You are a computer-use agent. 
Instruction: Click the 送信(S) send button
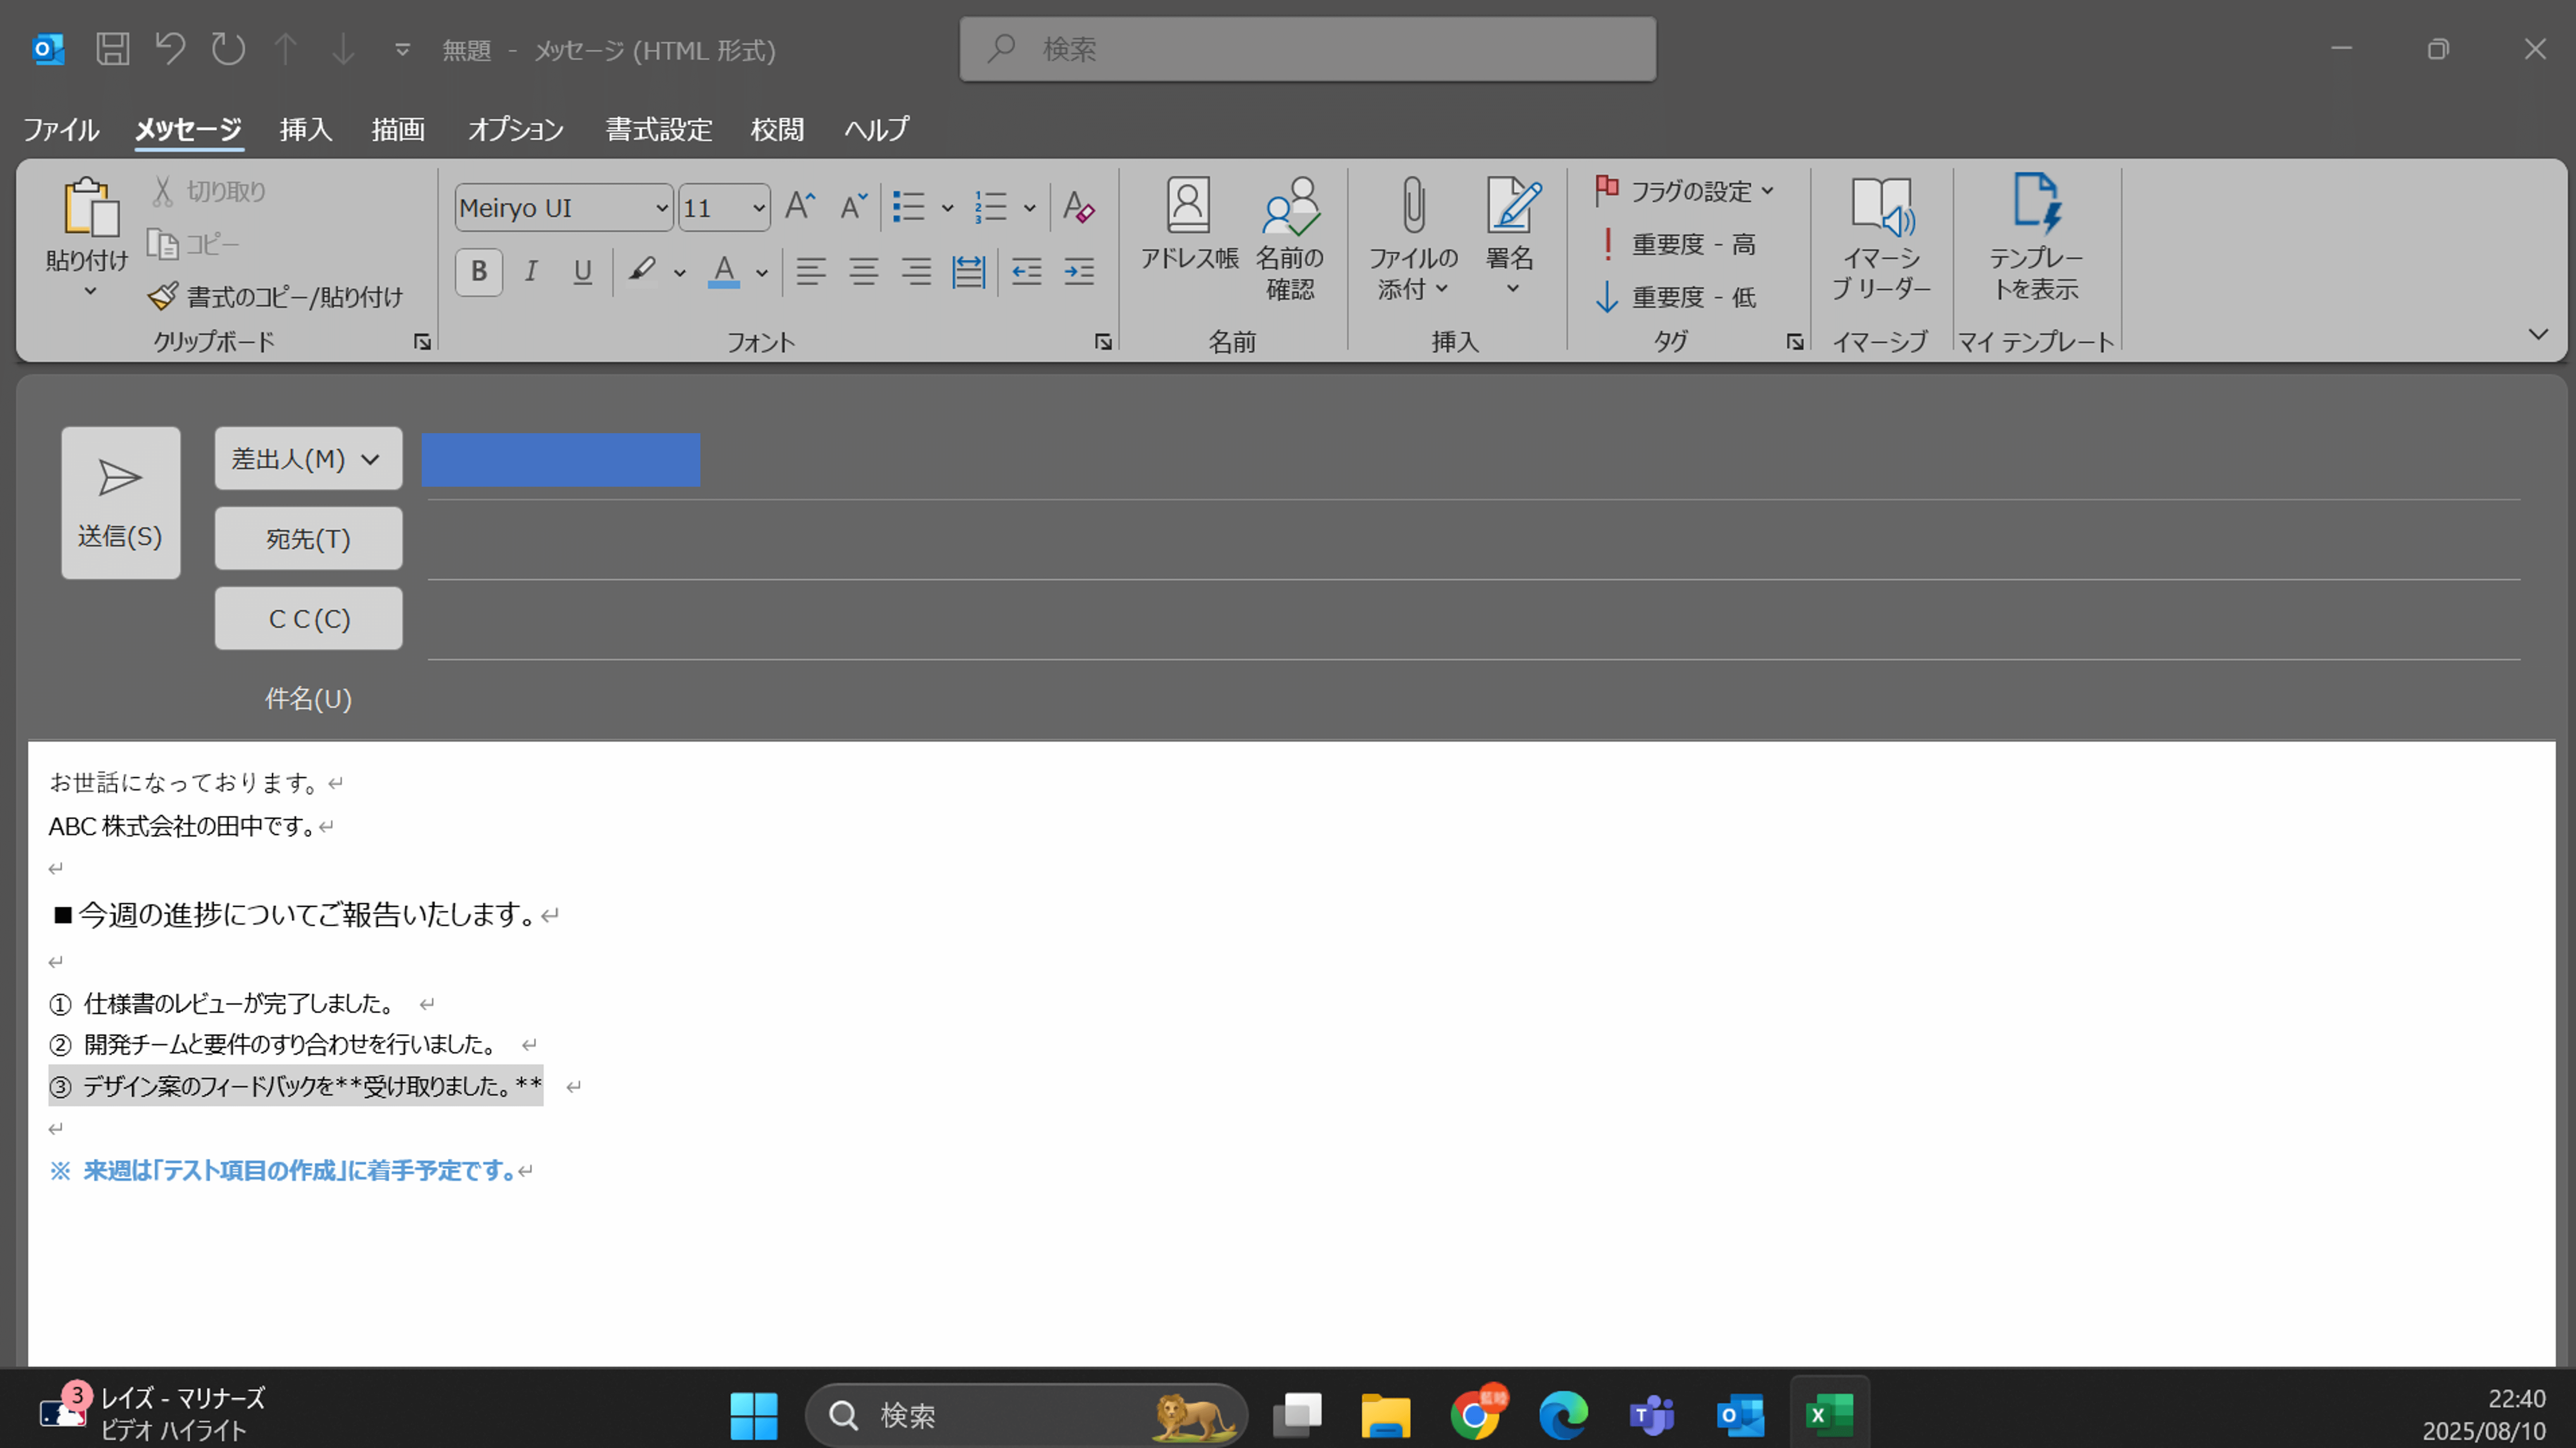pos(121,503)
